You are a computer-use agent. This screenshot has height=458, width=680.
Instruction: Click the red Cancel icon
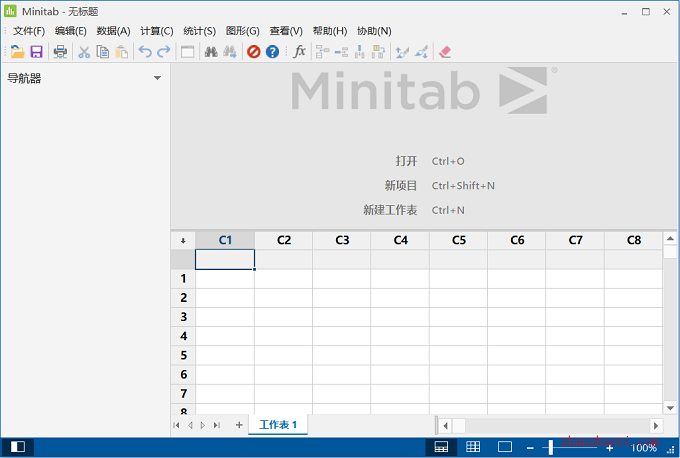(254, 52)
